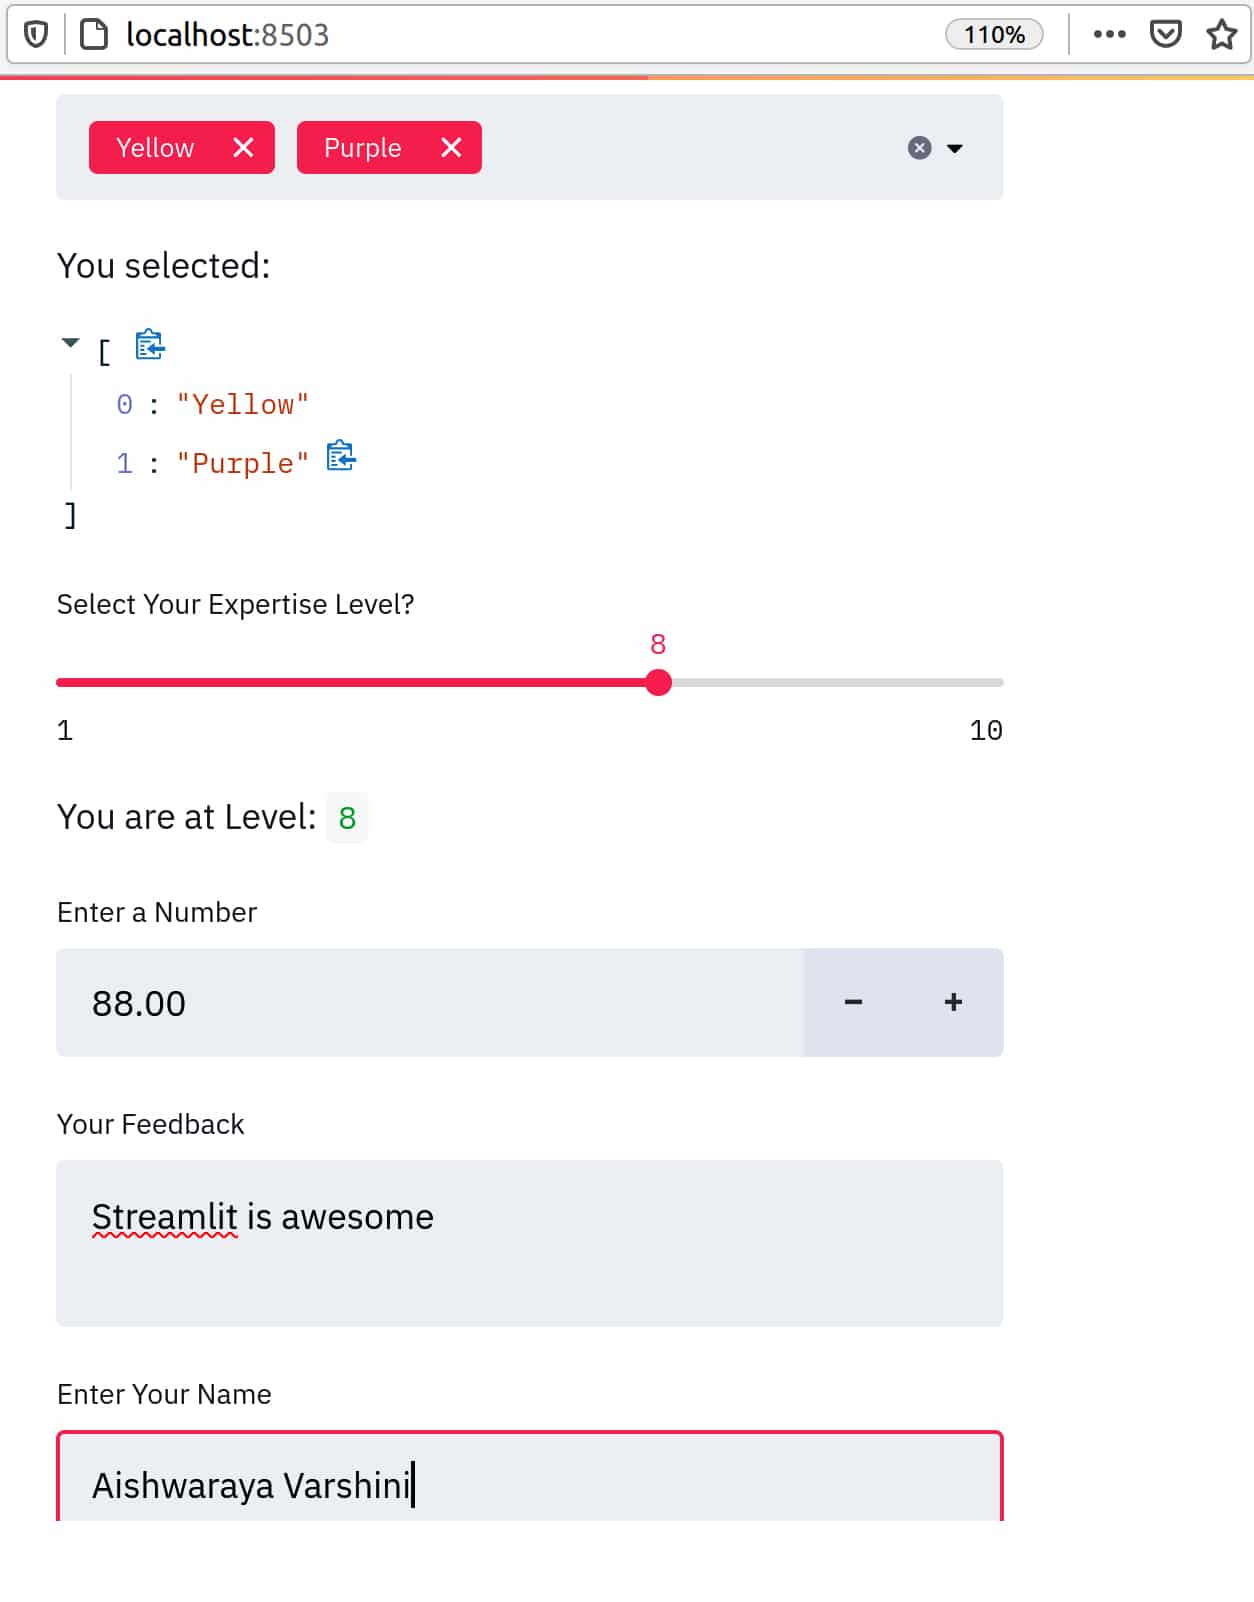Image resolution: width=1254 pixels, height=1602 pixels.
Task: Collapse the selected colors JSON array
Action: tap(70, 343)
